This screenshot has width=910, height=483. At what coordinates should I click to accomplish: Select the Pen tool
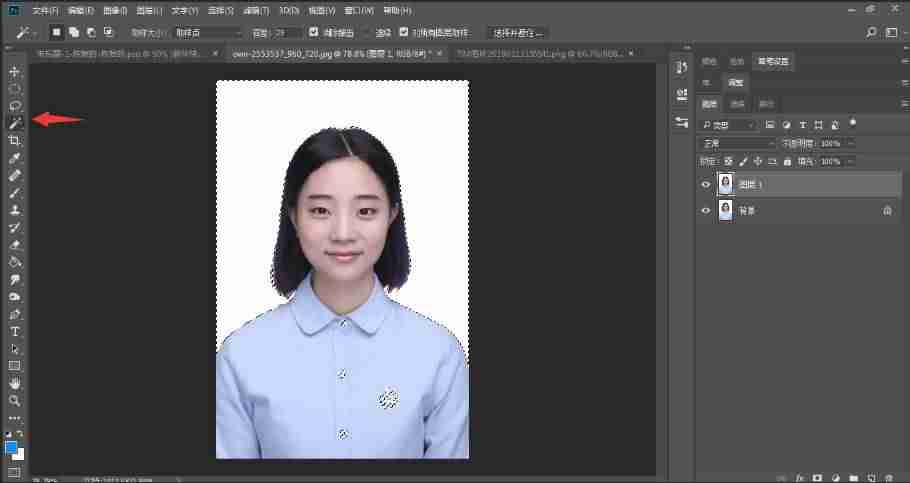pyautogui.click(x=15, y=314)
